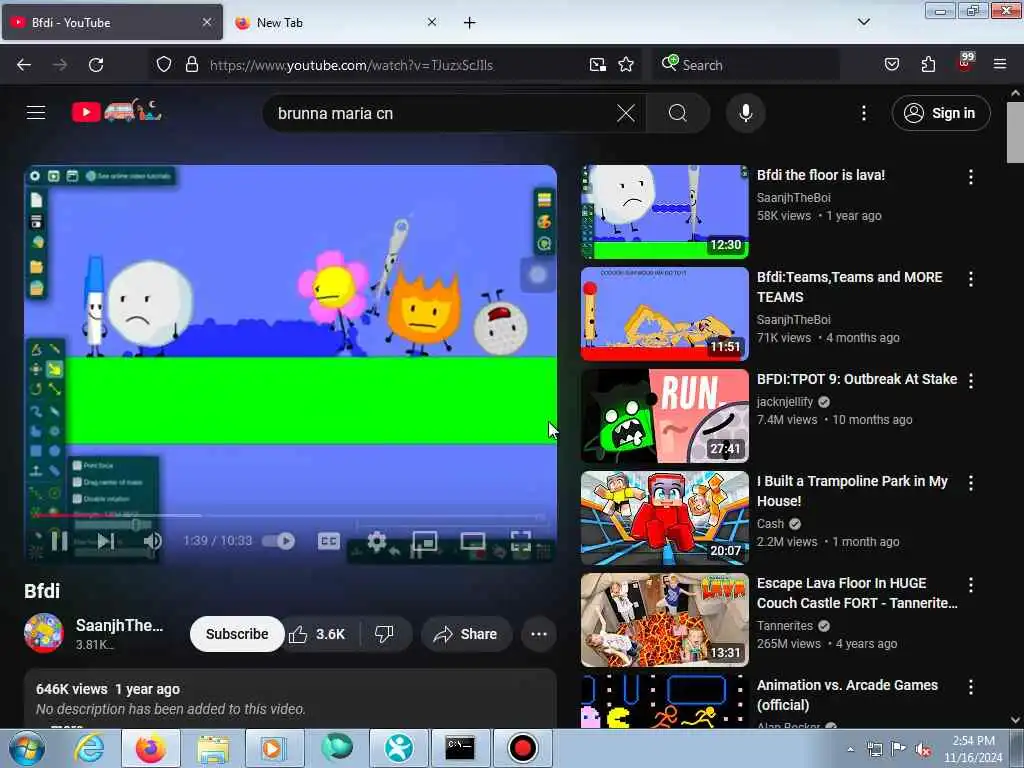
Task: Click the YouTube logo
Action: [x=116, y=112]
